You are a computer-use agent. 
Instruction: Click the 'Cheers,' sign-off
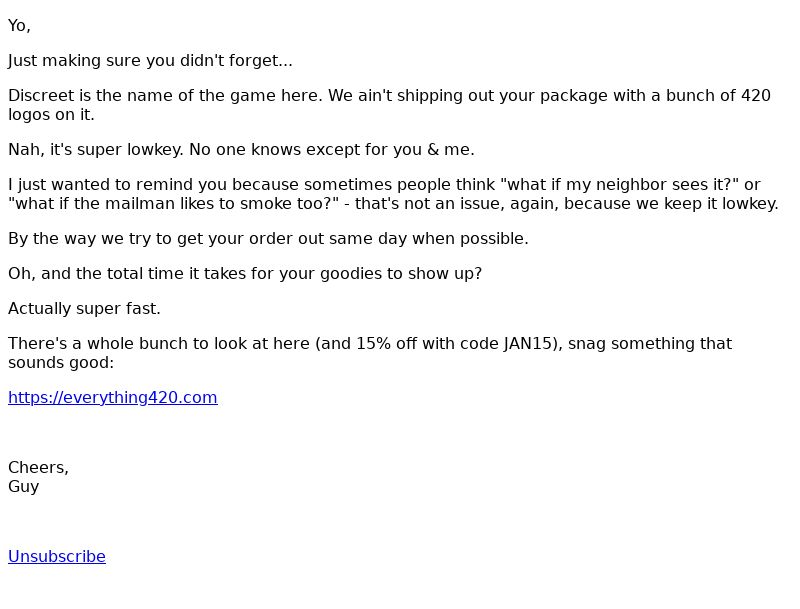[38, 467]
